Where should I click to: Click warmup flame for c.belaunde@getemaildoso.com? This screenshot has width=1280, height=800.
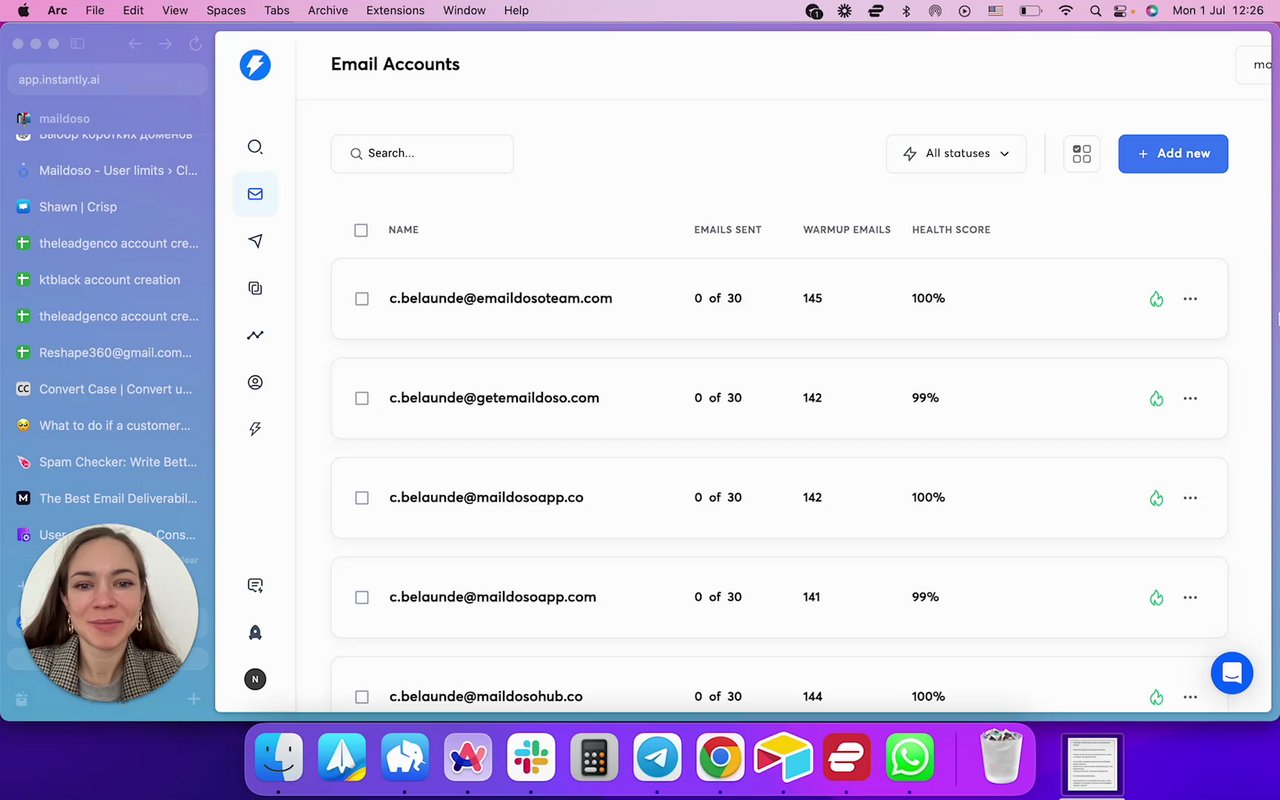tap(1156, 398)
